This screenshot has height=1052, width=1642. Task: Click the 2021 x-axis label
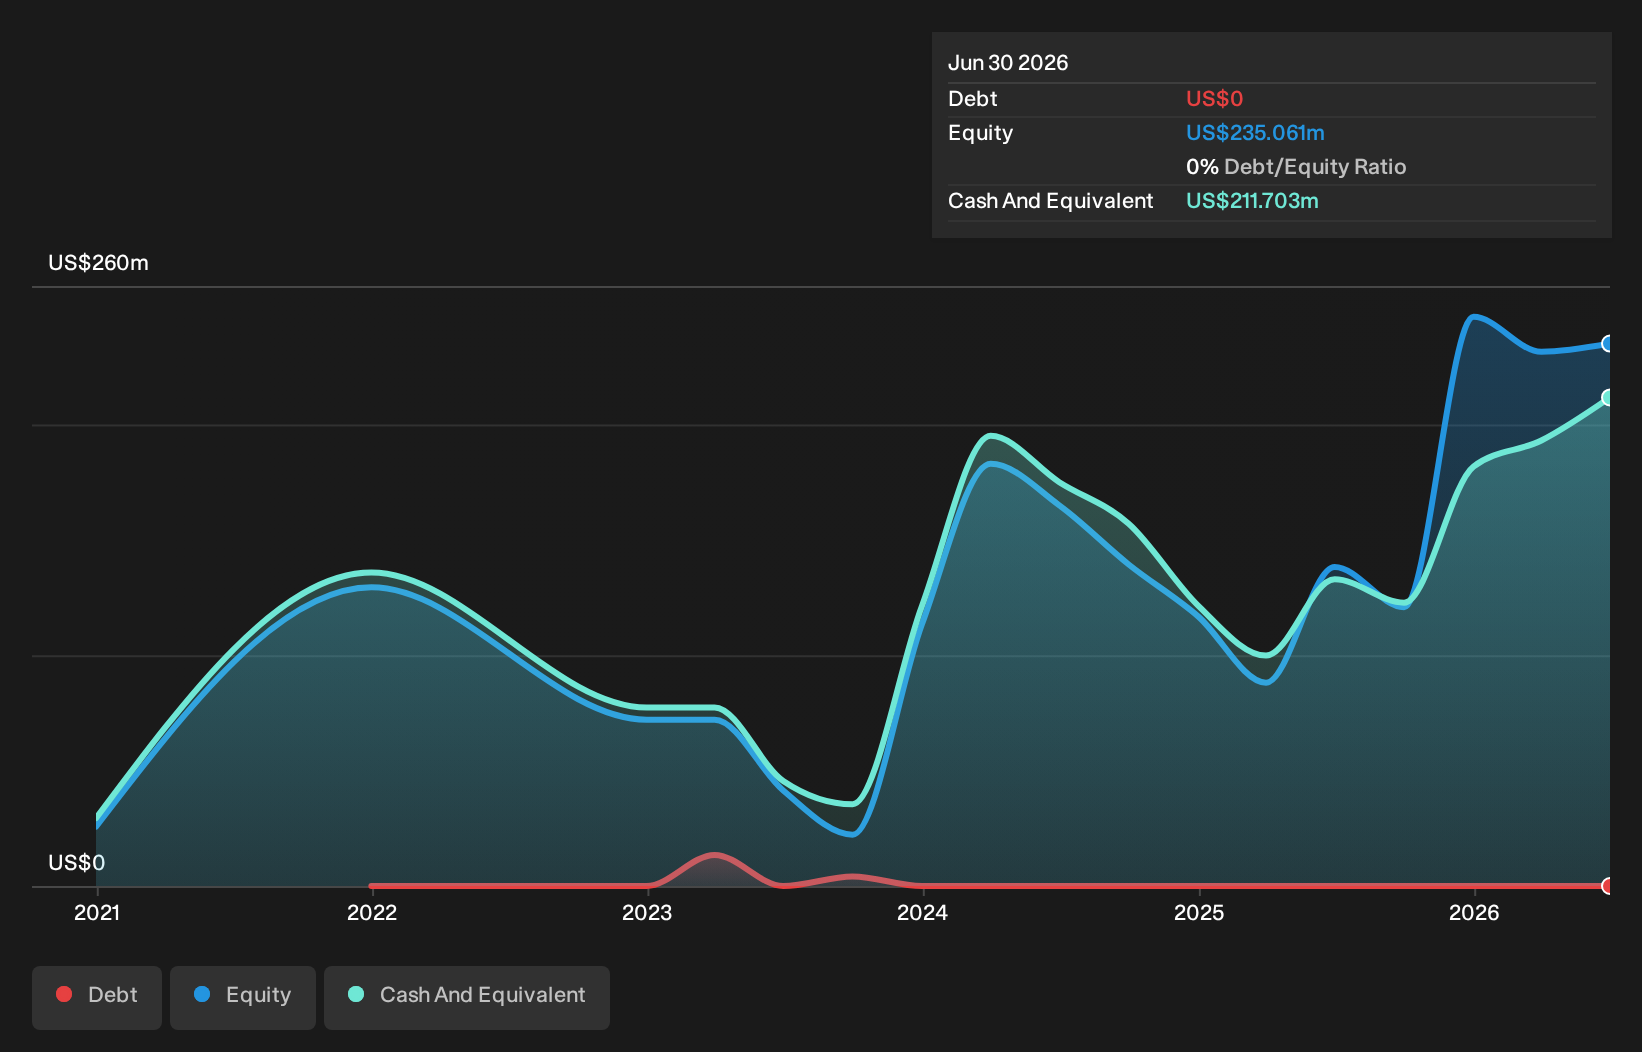click(x=97, y=912)
